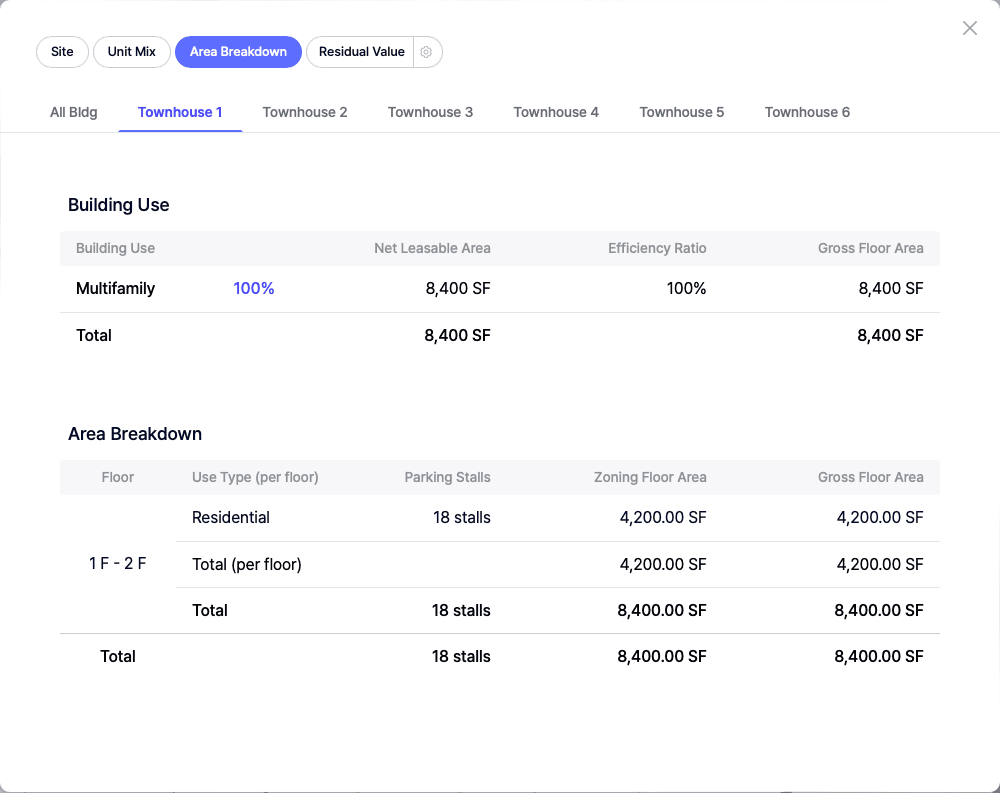
Task: Click the Parking Stalls column header
Action: 447,477
